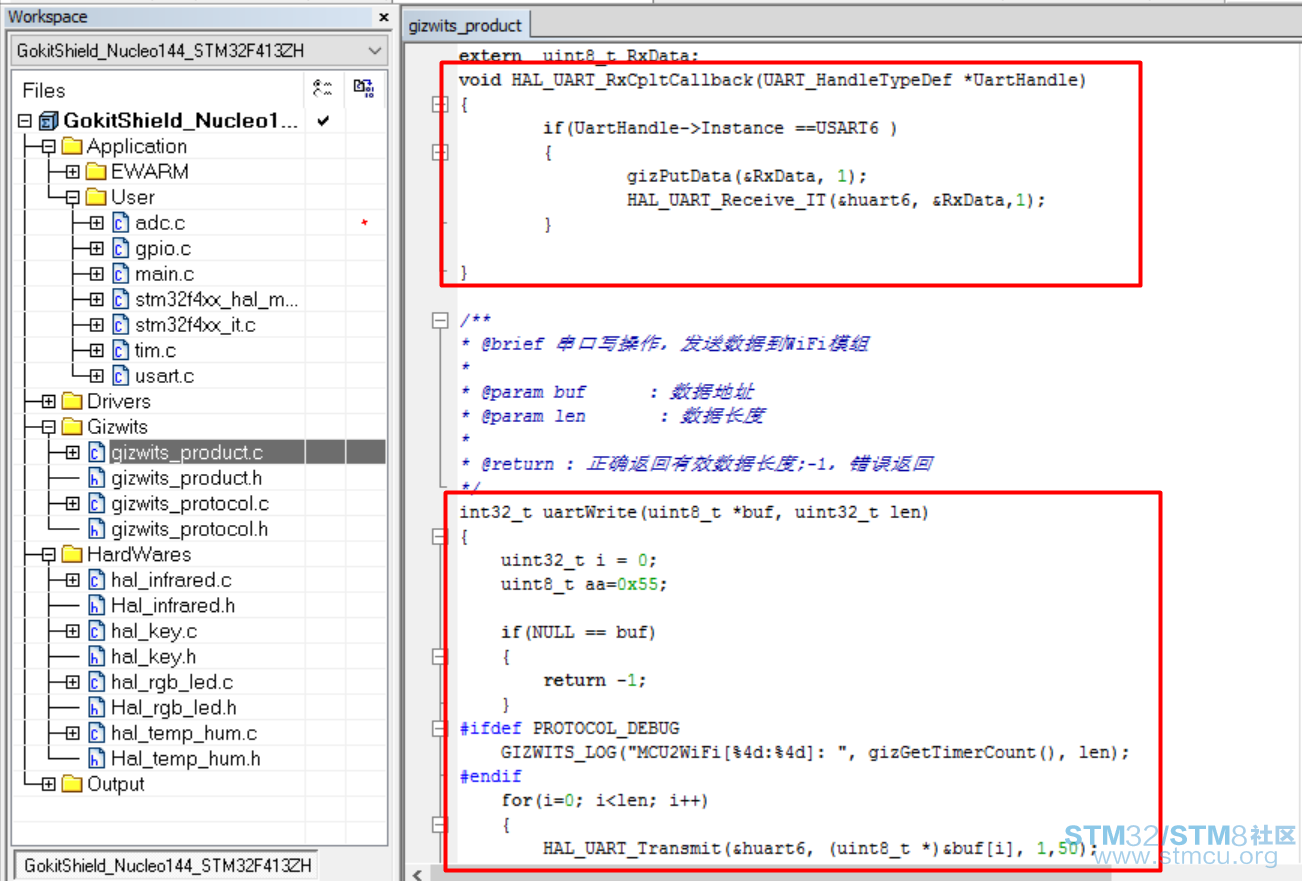Select the main.c file icon
This screenshot has width=1302, height=881.
point(120,274)
